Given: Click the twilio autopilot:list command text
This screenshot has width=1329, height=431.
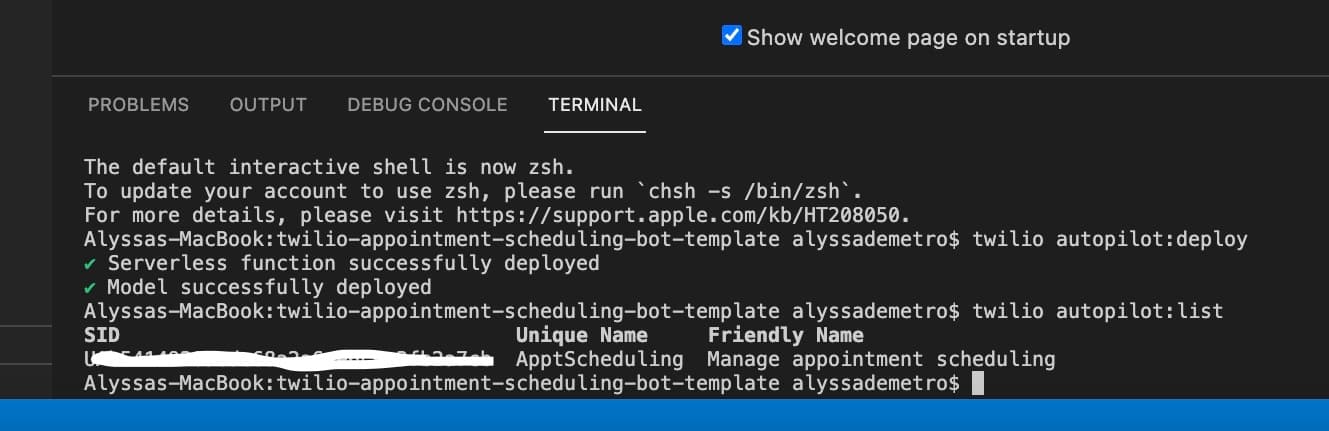Looking at the screenshot, I should tap(1098, 311).
